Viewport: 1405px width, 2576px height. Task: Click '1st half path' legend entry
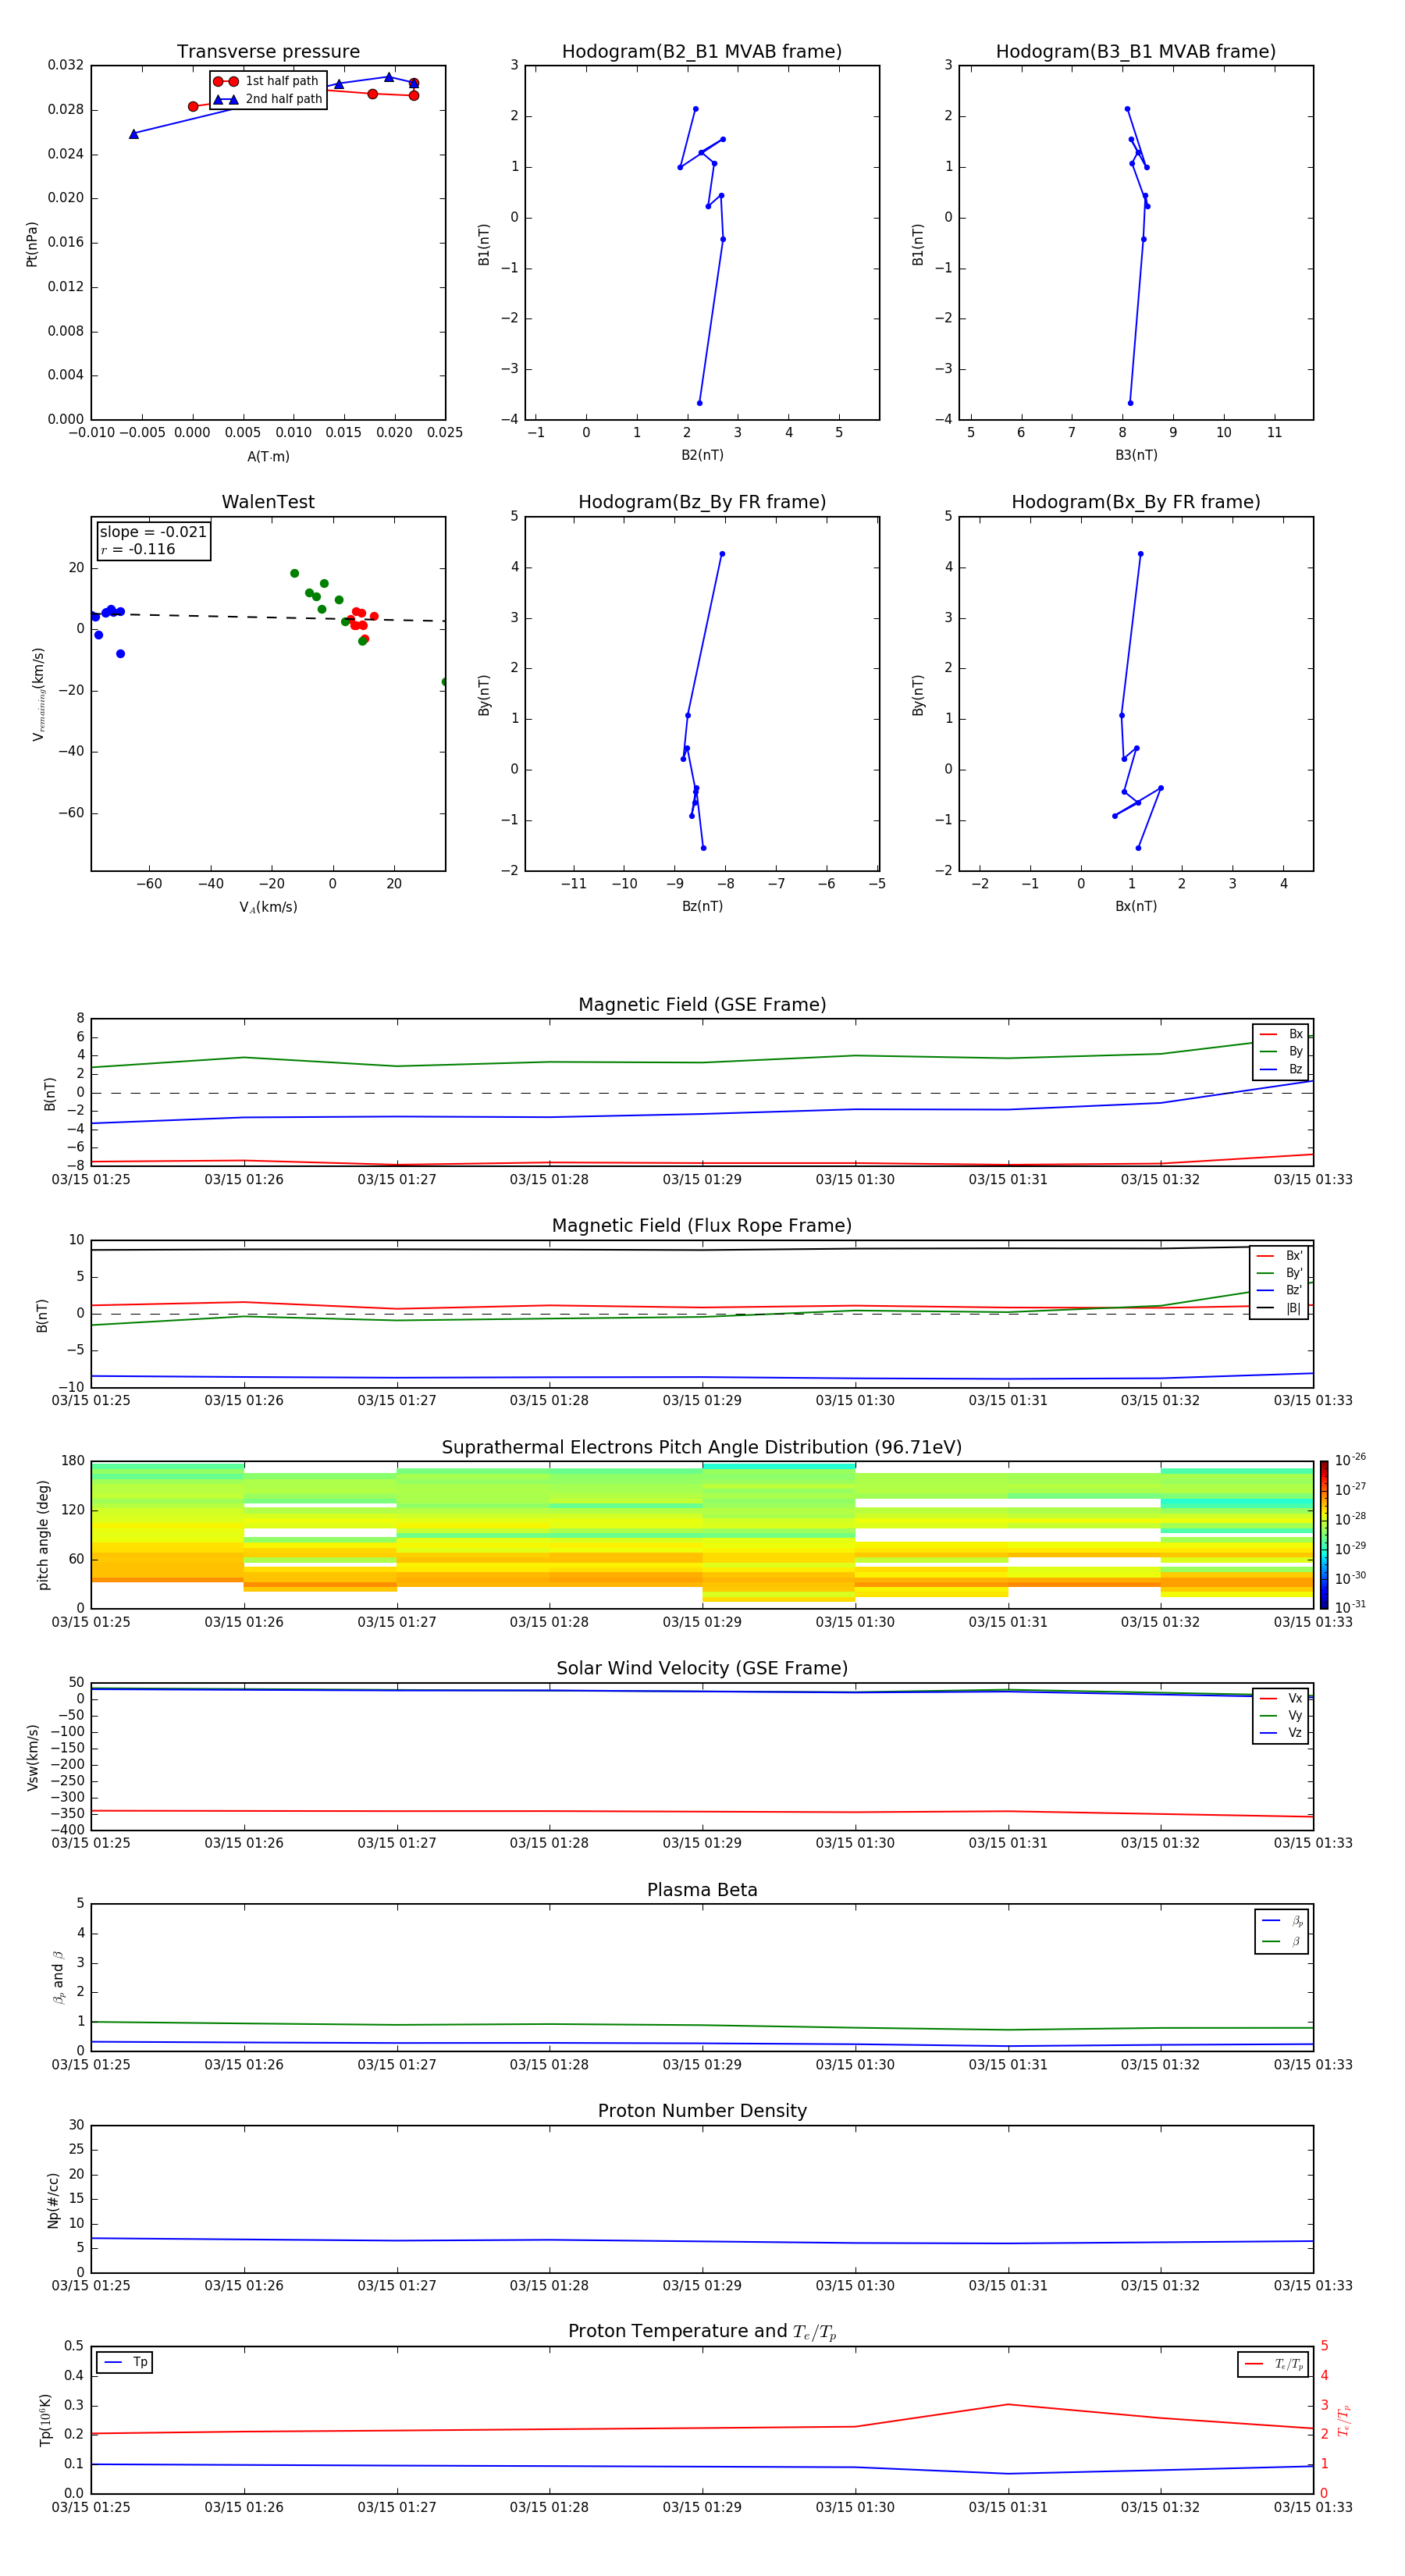coord(266,81)
